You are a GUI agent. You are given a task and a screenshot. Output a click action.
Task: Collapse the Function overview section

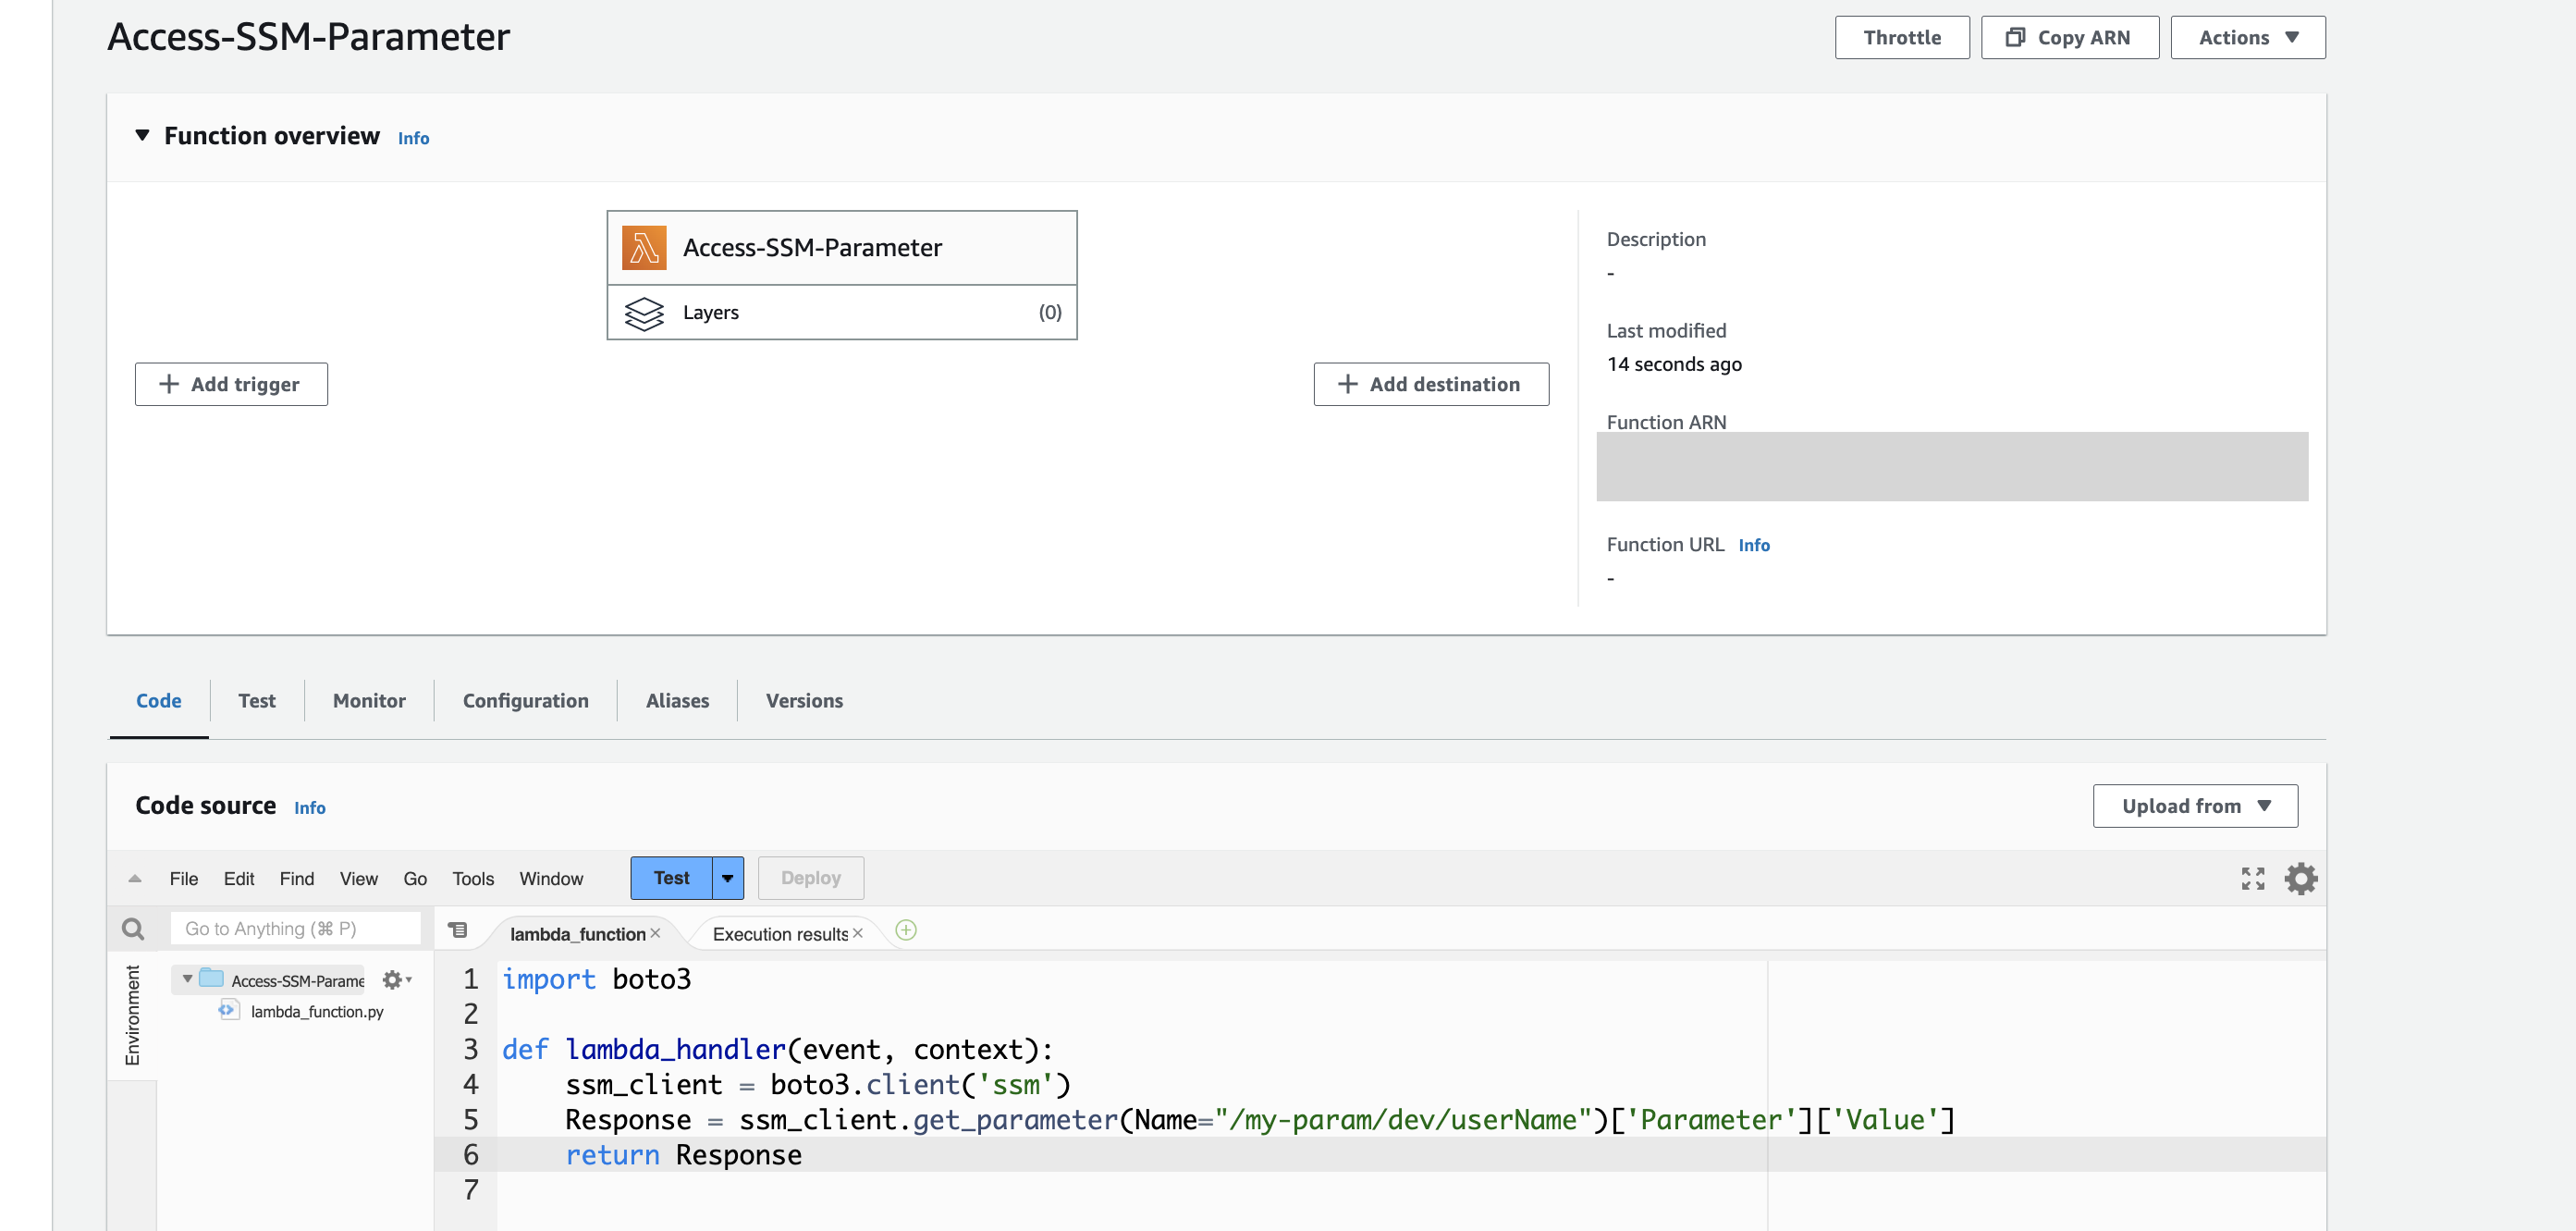pyautogui.click(x=142, y=135)
